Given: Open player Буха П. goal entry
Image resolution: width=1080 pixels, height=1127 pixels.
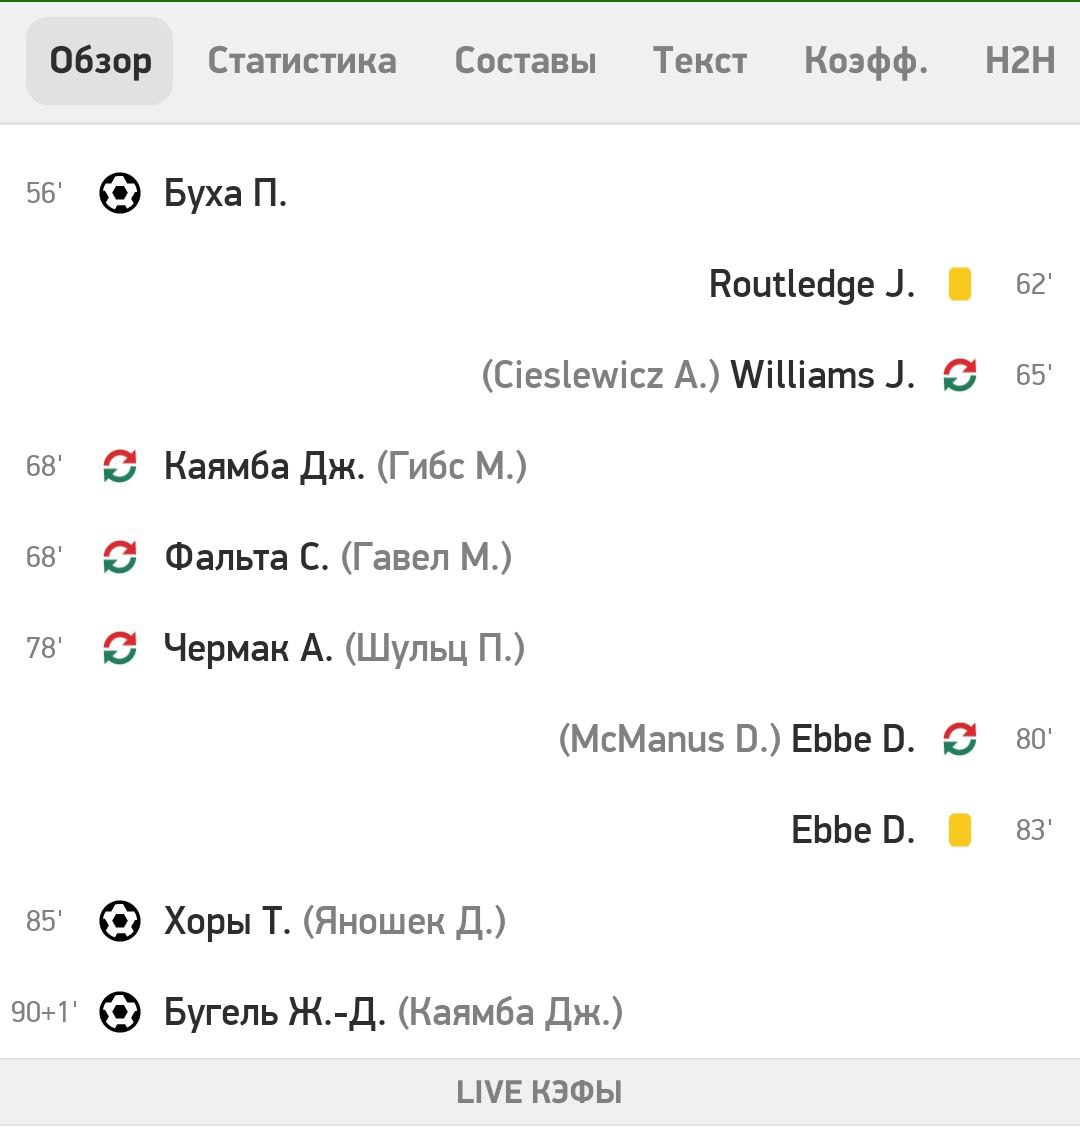Looking at the screenshot, I should click(x=225, y=193).
